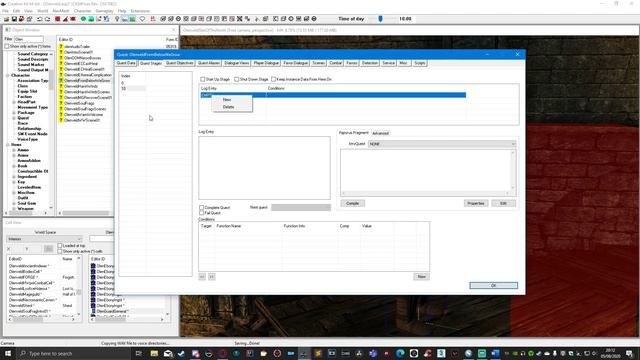Switch to the Scripts tab
The image size is (640, 360).
(x=419, y=63)
